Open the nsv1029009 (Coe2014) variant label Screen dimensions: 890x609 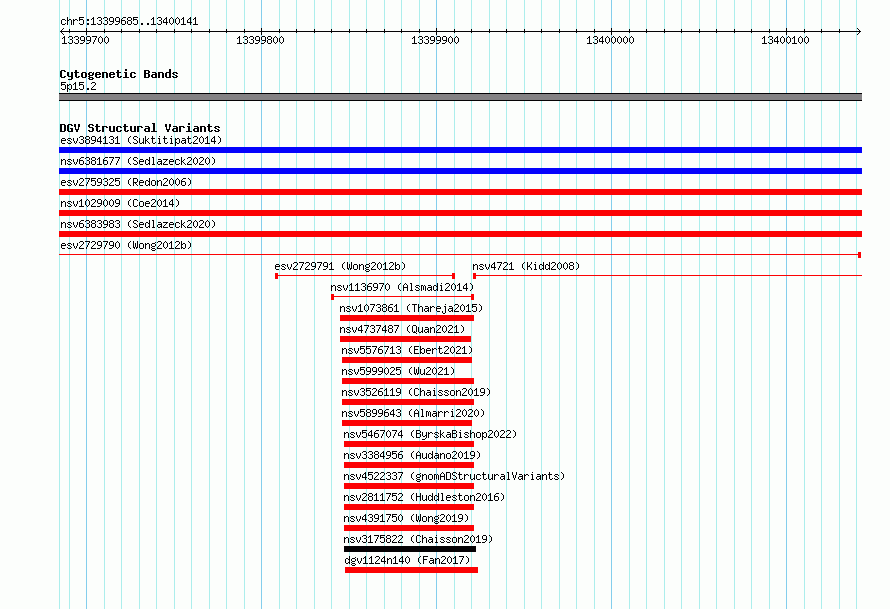point(120,203)
